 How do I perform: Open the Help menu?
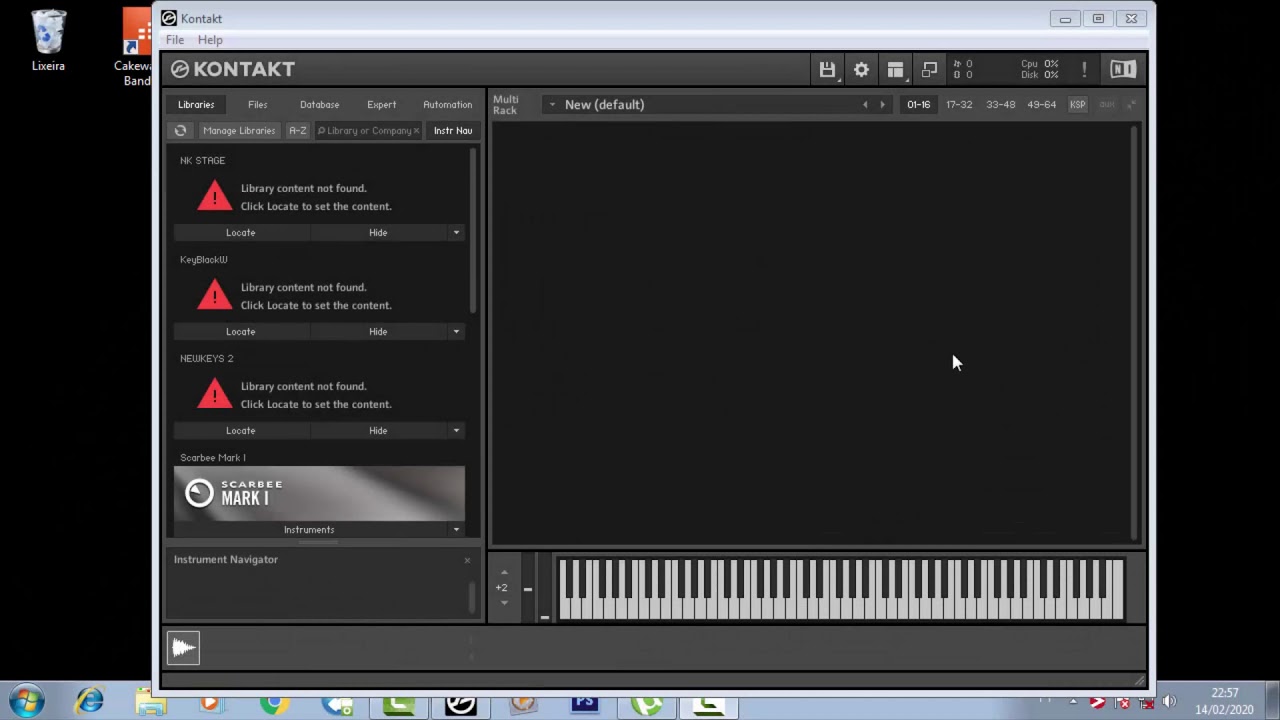pyautogui.click(x=210, y=40)
